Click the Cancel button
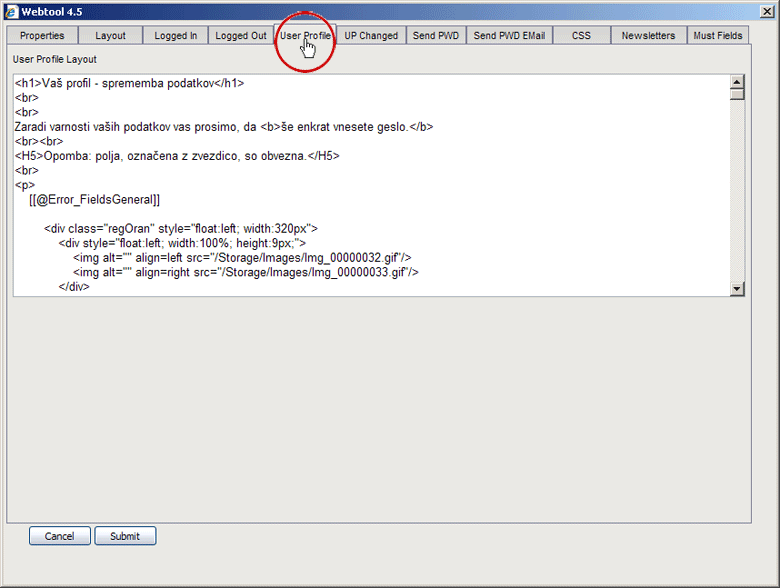Image resolution: width=780 pixels, height=588 pixels. click(60, 536)
